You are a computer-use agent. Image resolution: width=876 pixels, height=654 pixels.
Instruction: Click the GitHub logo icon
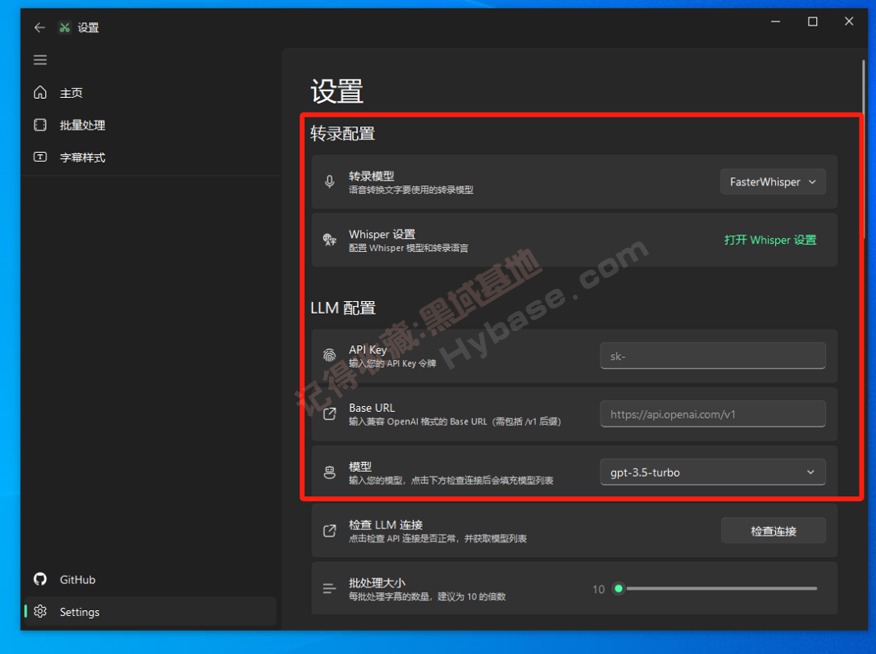pos(40,579)
